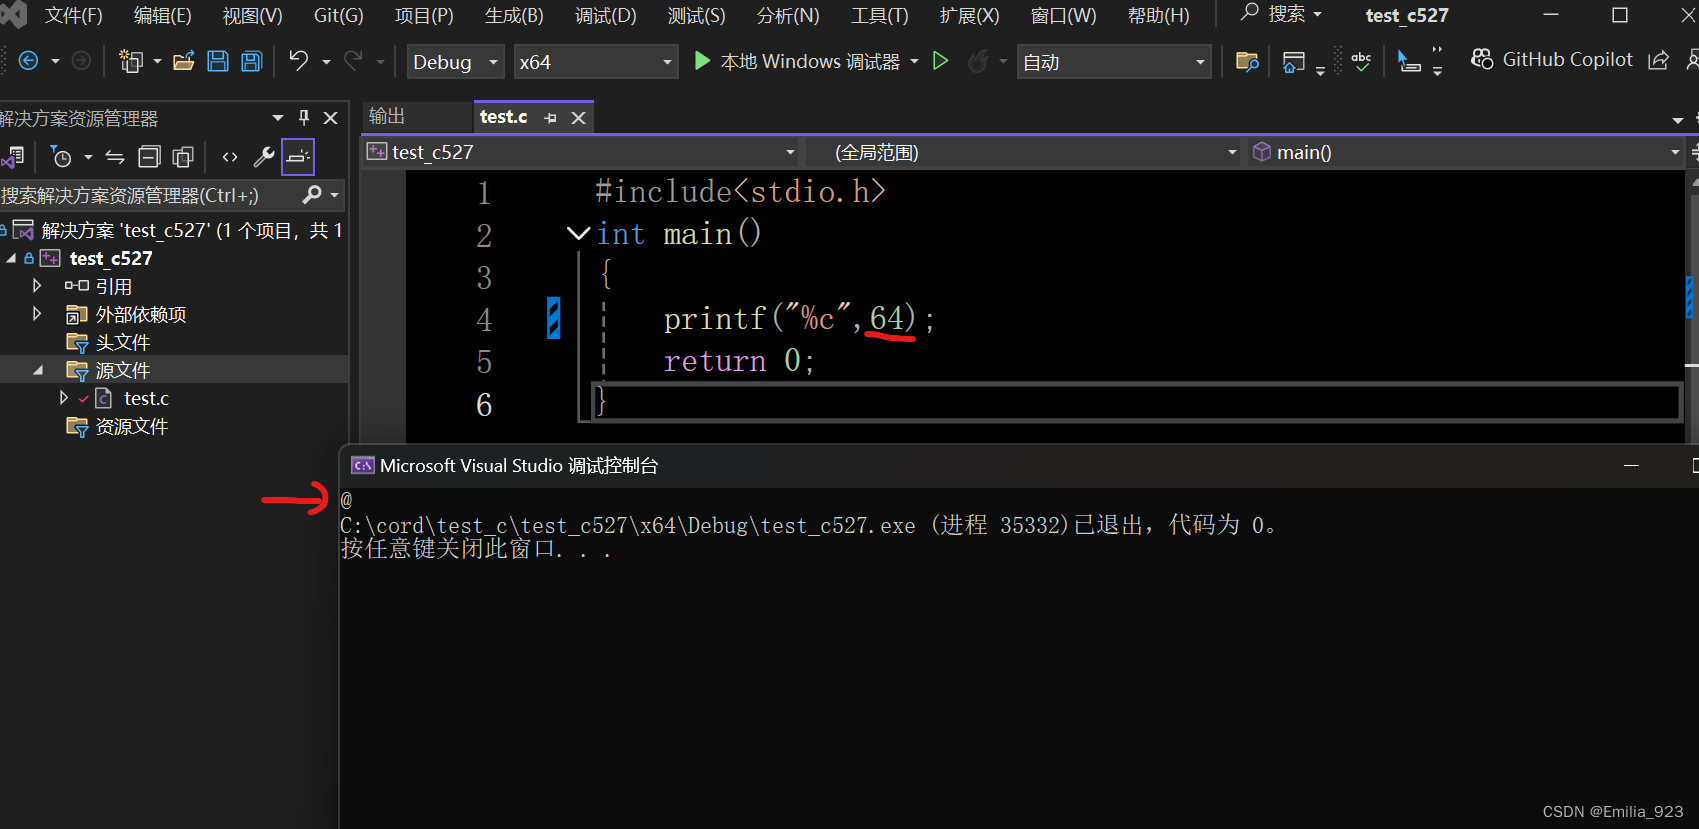Open the Git(G) menu
1699x829 pixels.
click(x=339, y=15)
